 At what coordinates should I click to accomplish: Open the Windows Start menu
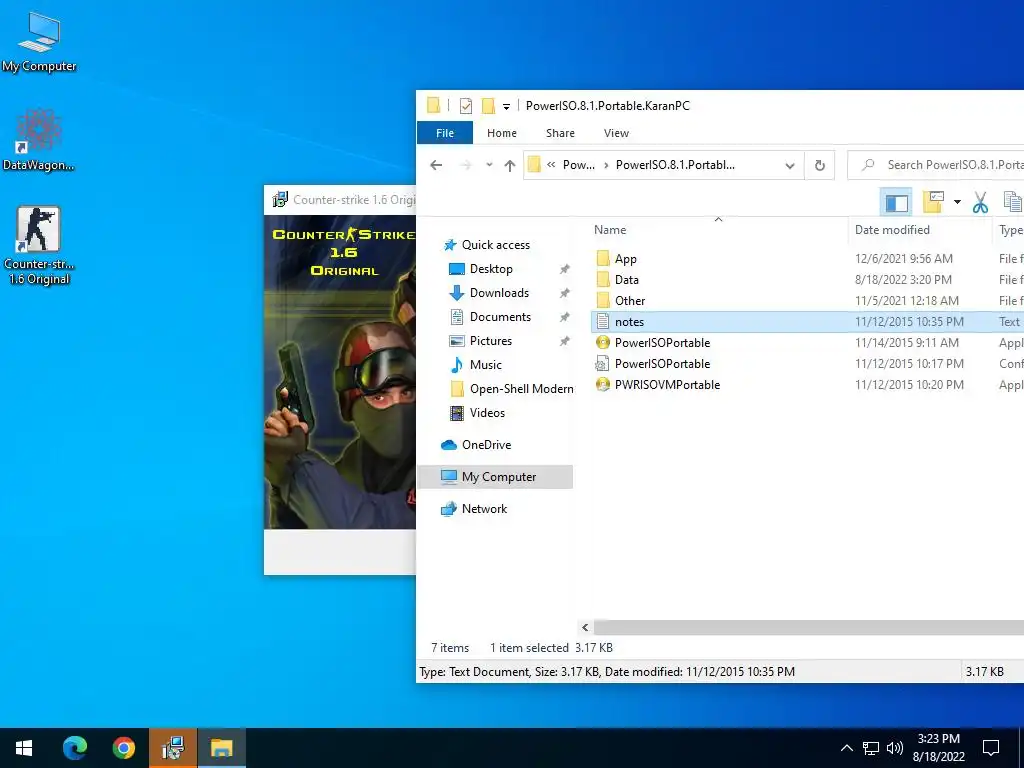click(24, 748)
